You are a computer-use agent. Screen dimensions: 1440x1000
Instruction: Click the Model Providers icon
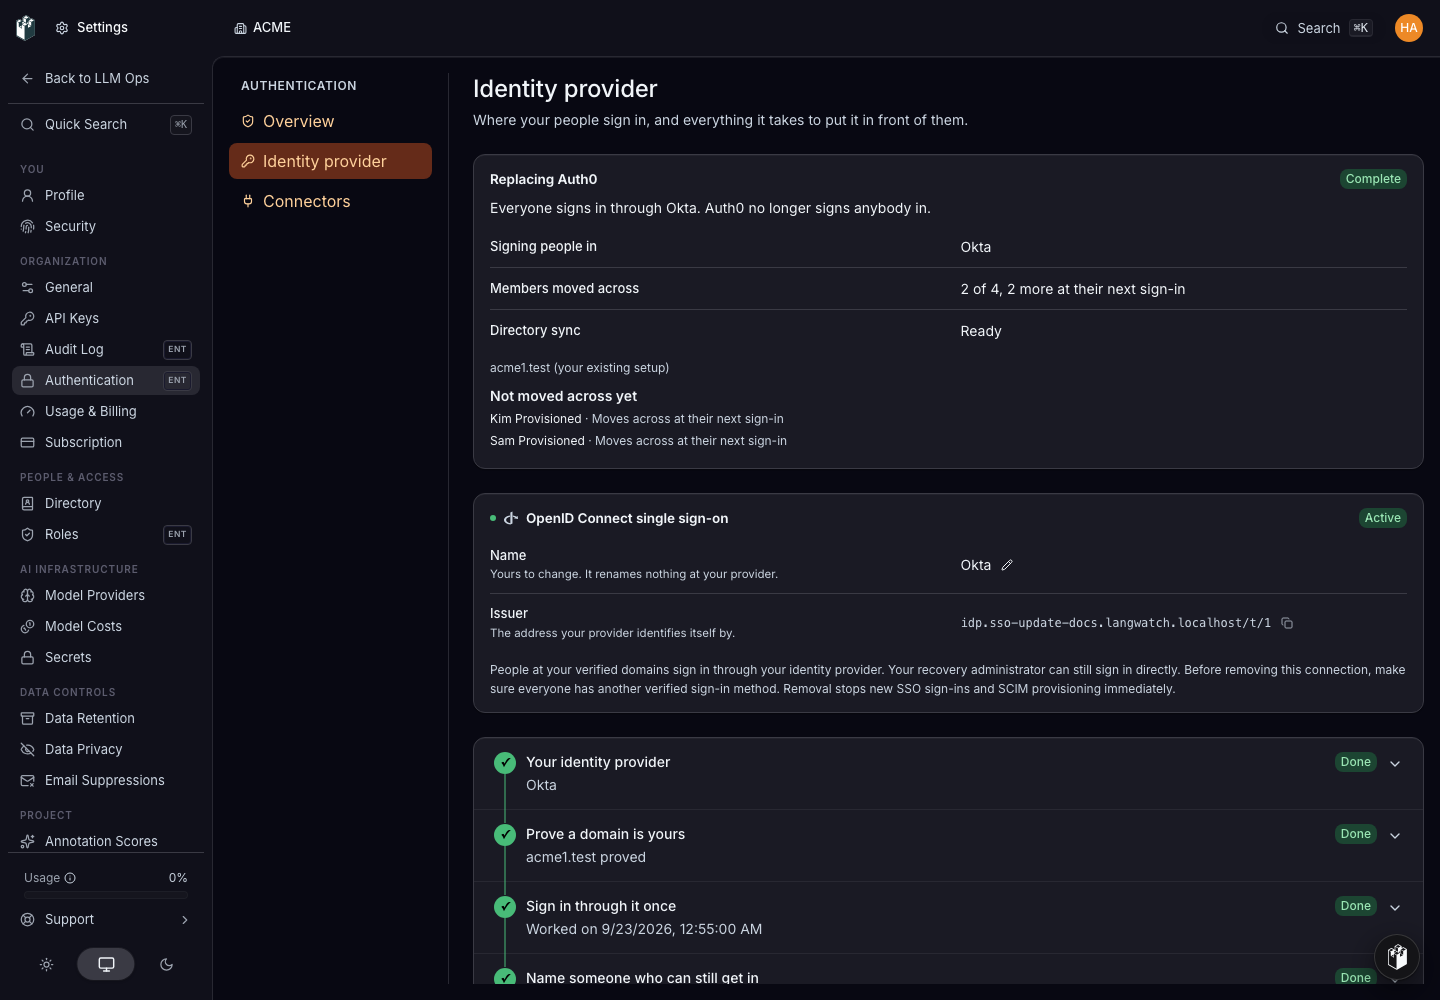click(x=28, y=595)
